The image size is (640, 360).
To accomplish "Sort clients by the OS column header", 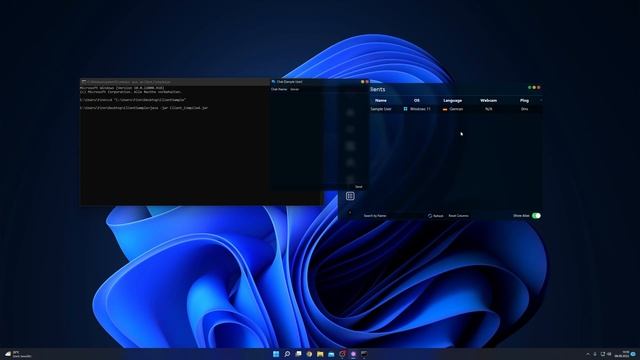I will 416,100.
